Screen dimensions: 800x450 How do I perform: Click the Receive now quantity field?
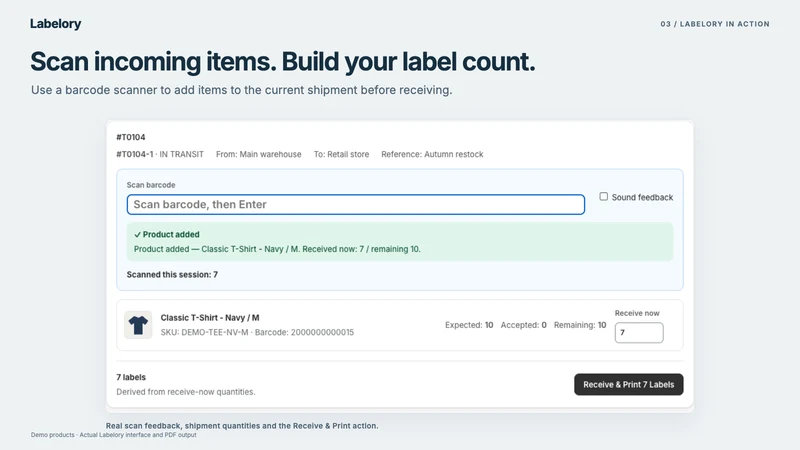[x=639, y=333]
